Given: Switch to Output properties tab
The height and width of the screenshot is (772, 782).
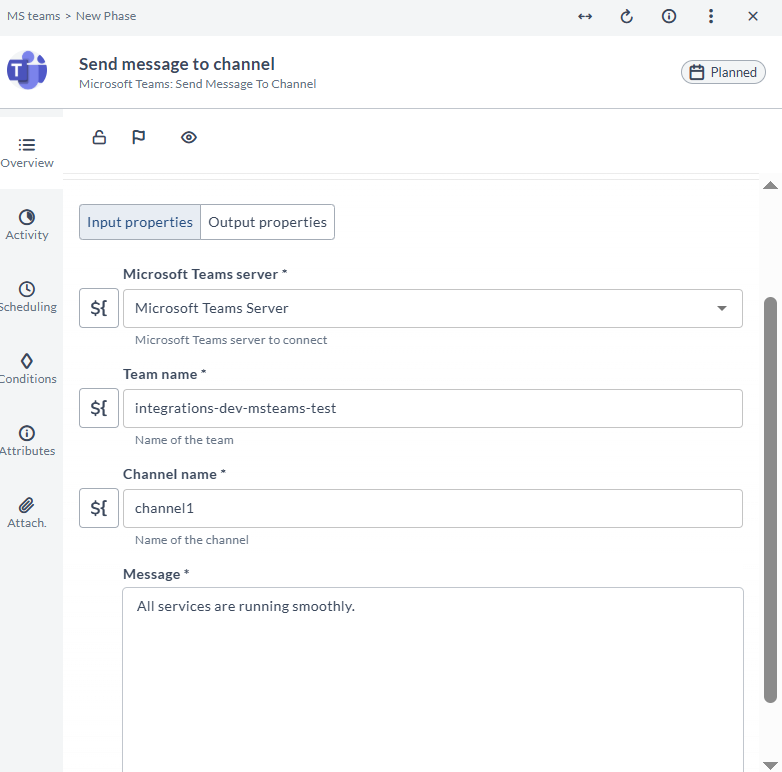Looking at the screenshot, I should [267, 222].
